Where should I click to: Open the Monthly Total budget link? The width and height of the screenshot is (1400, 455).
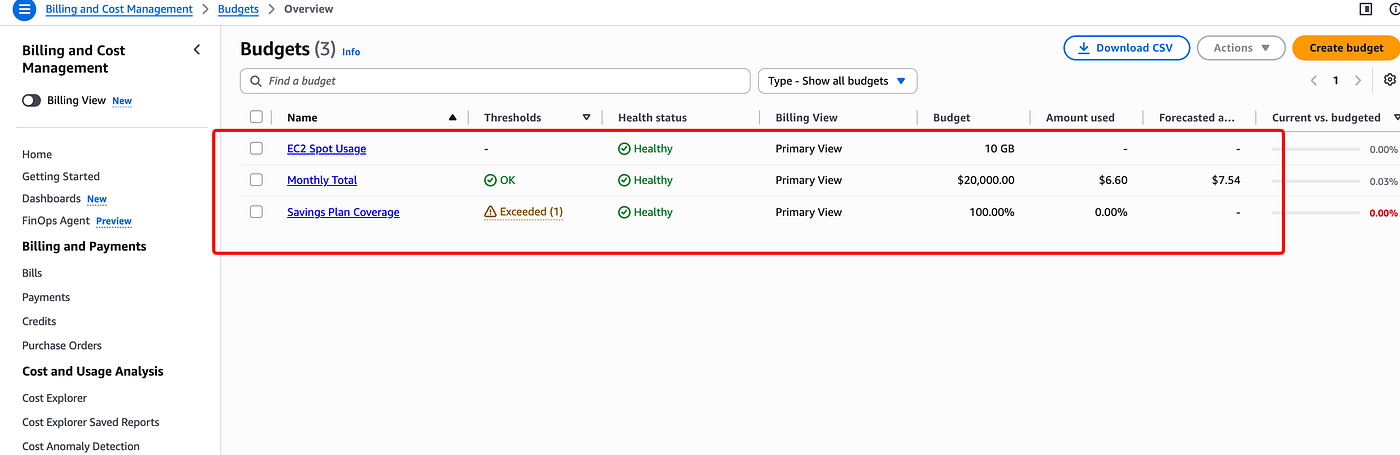point(322,180)
